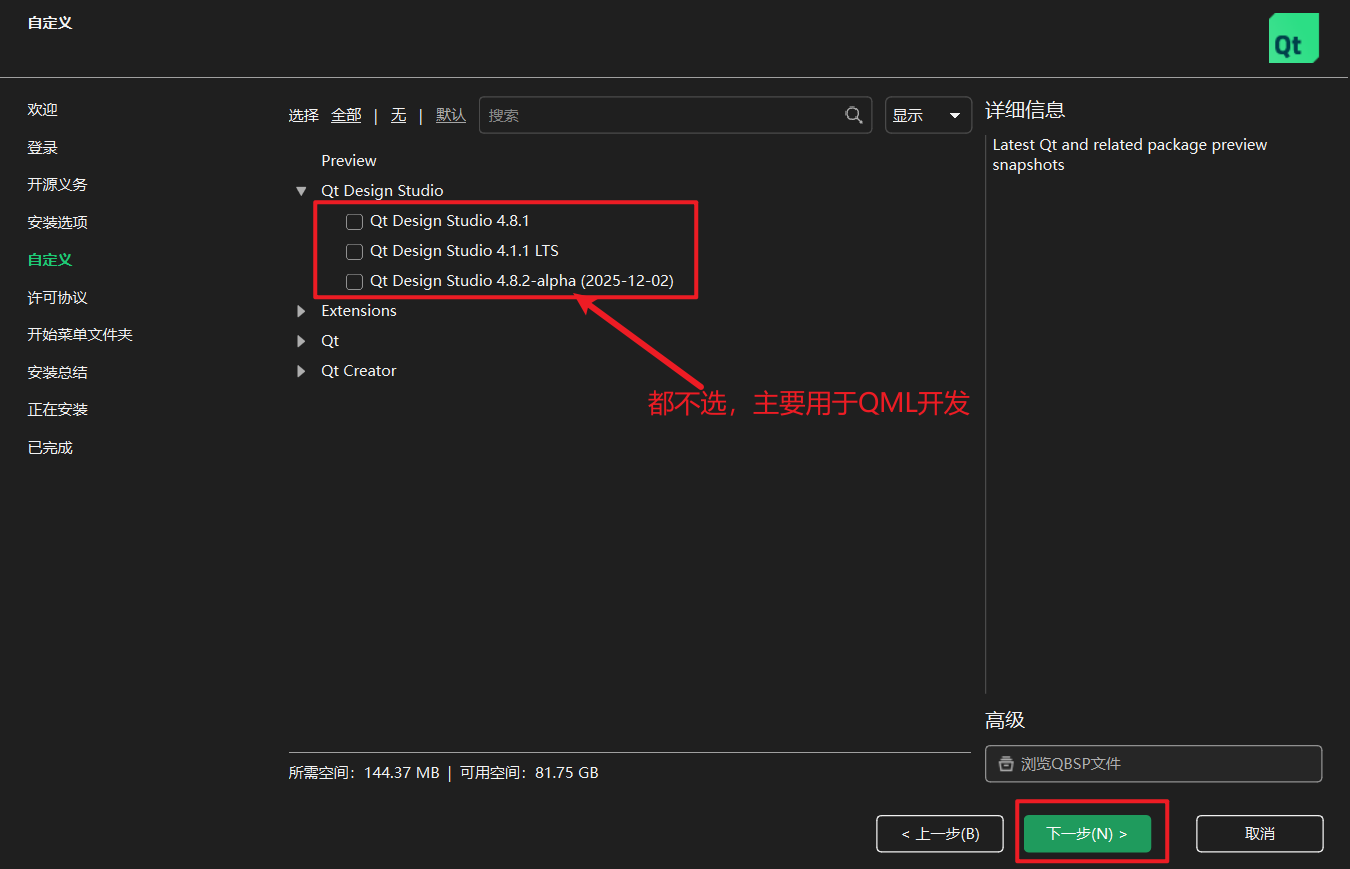This screenshot has height=869, width=1350.
Task: Check Qt Design Studio 4.1.1 LTS
Action: click(354, 251)
